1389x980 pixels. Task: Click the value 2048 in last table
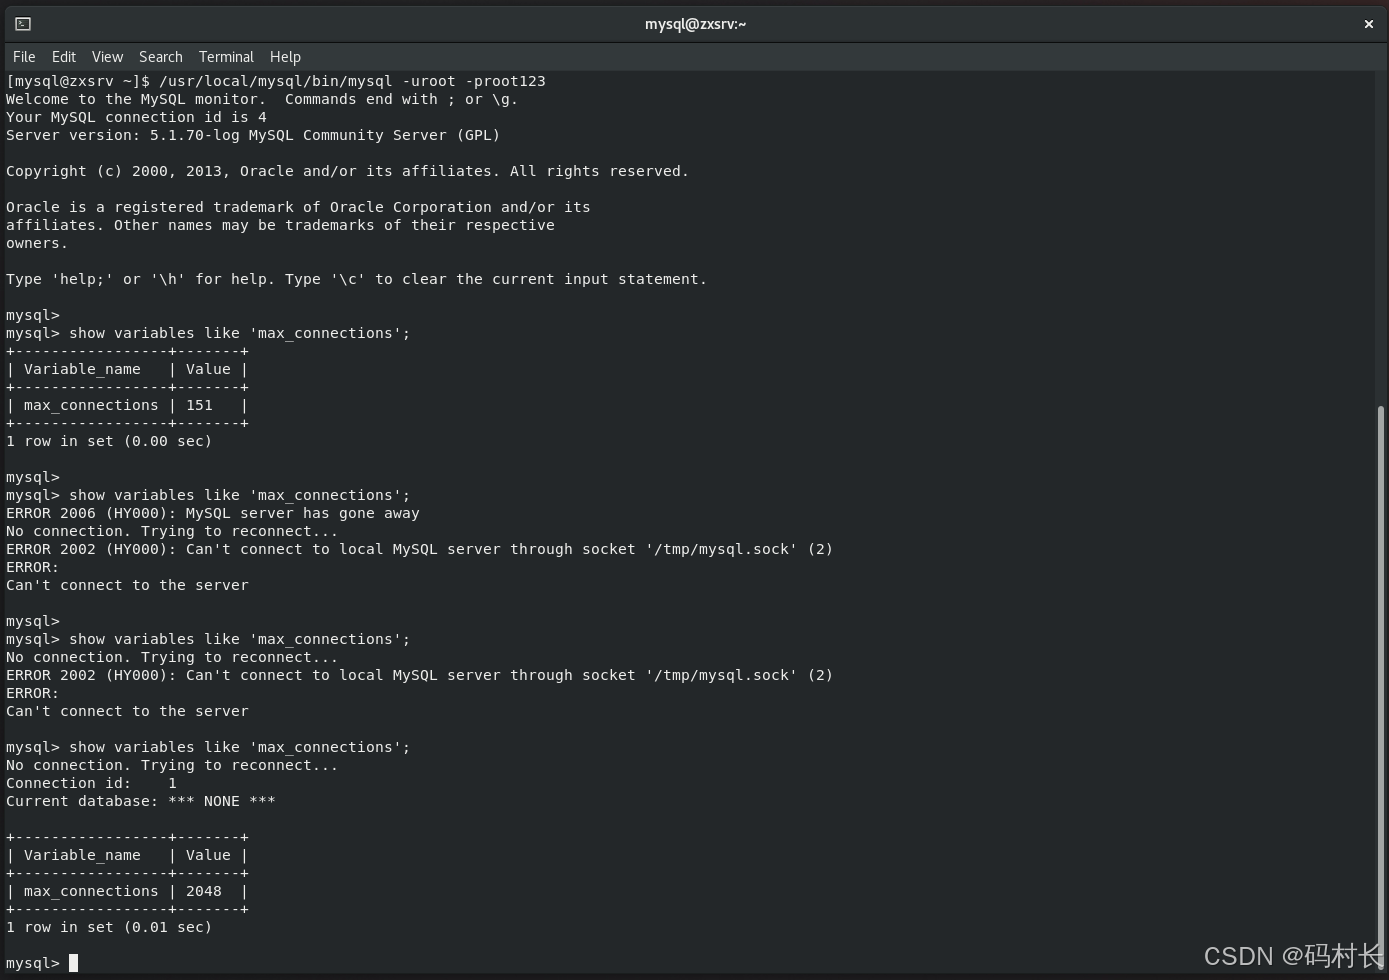pyautogui.click(x=204, y=891)
